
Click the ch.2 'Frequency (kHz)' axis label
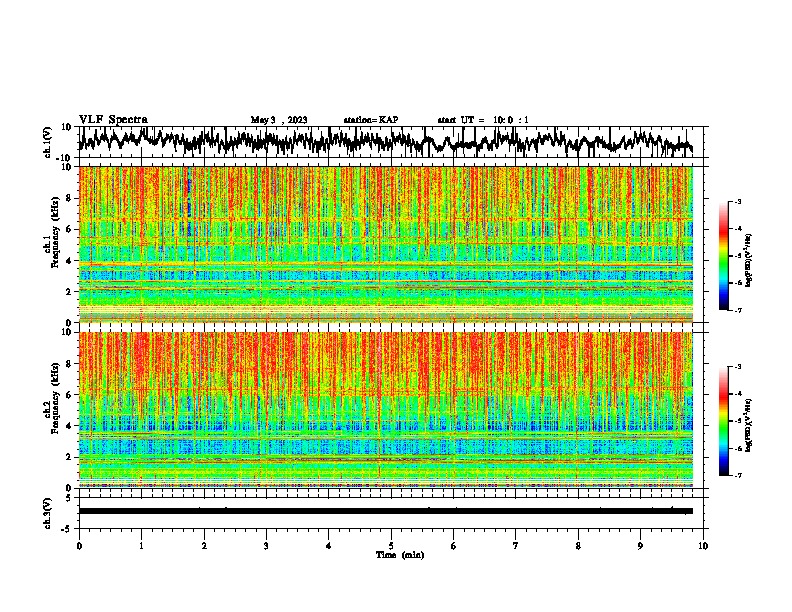click(55, 398)
